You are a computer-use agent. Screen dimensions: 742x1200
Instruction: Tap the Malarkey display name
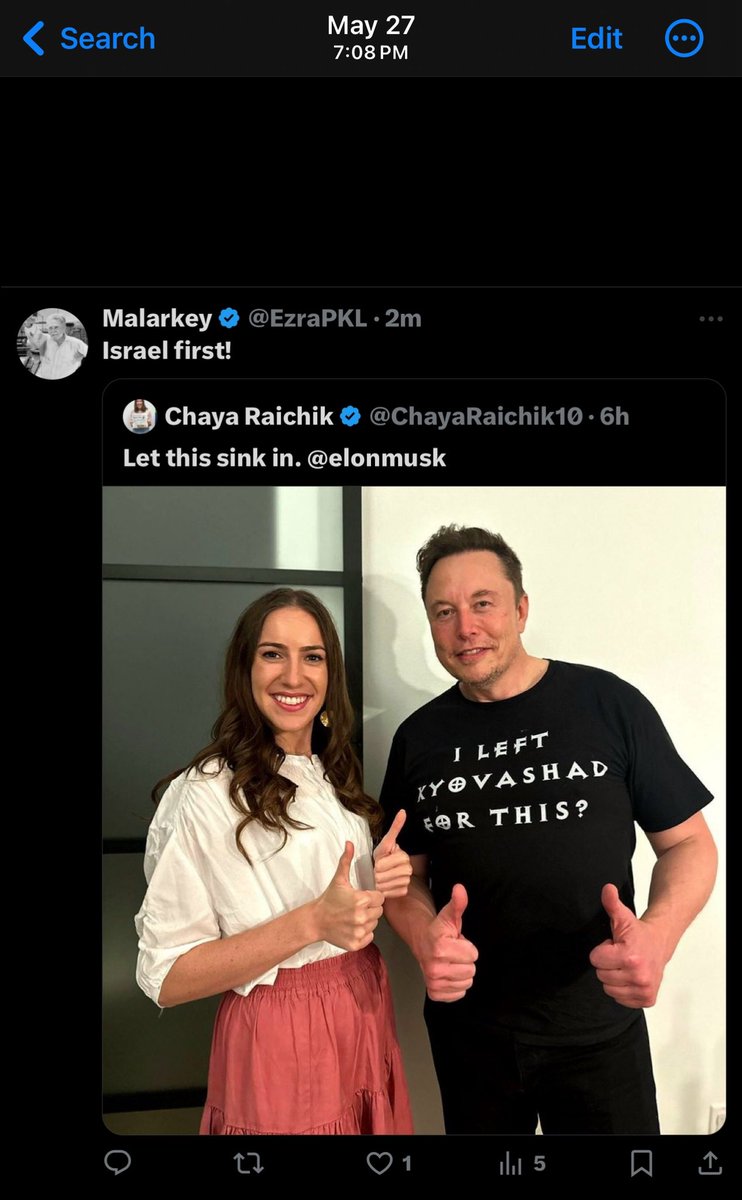157,318
